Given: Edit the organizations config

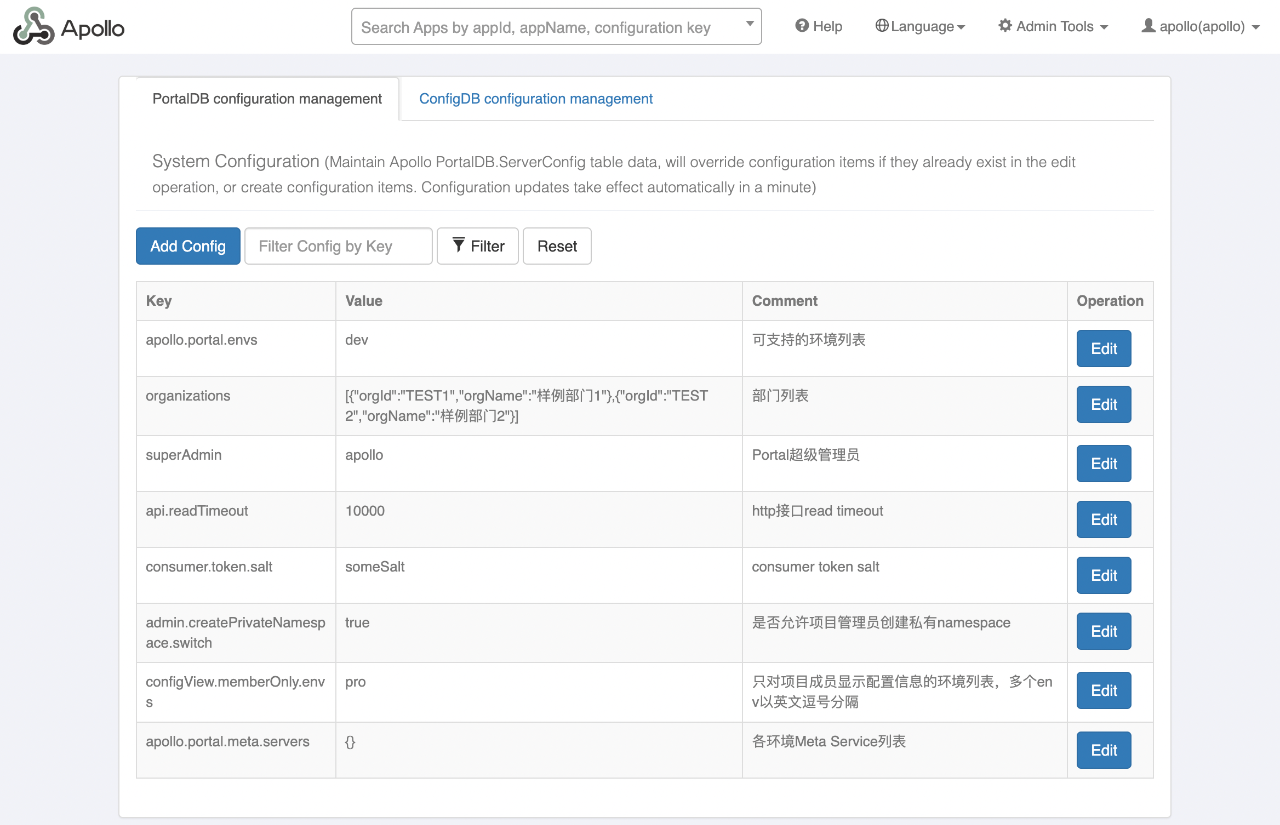Looking at the screenshot, I should (x=1104, y=405).
